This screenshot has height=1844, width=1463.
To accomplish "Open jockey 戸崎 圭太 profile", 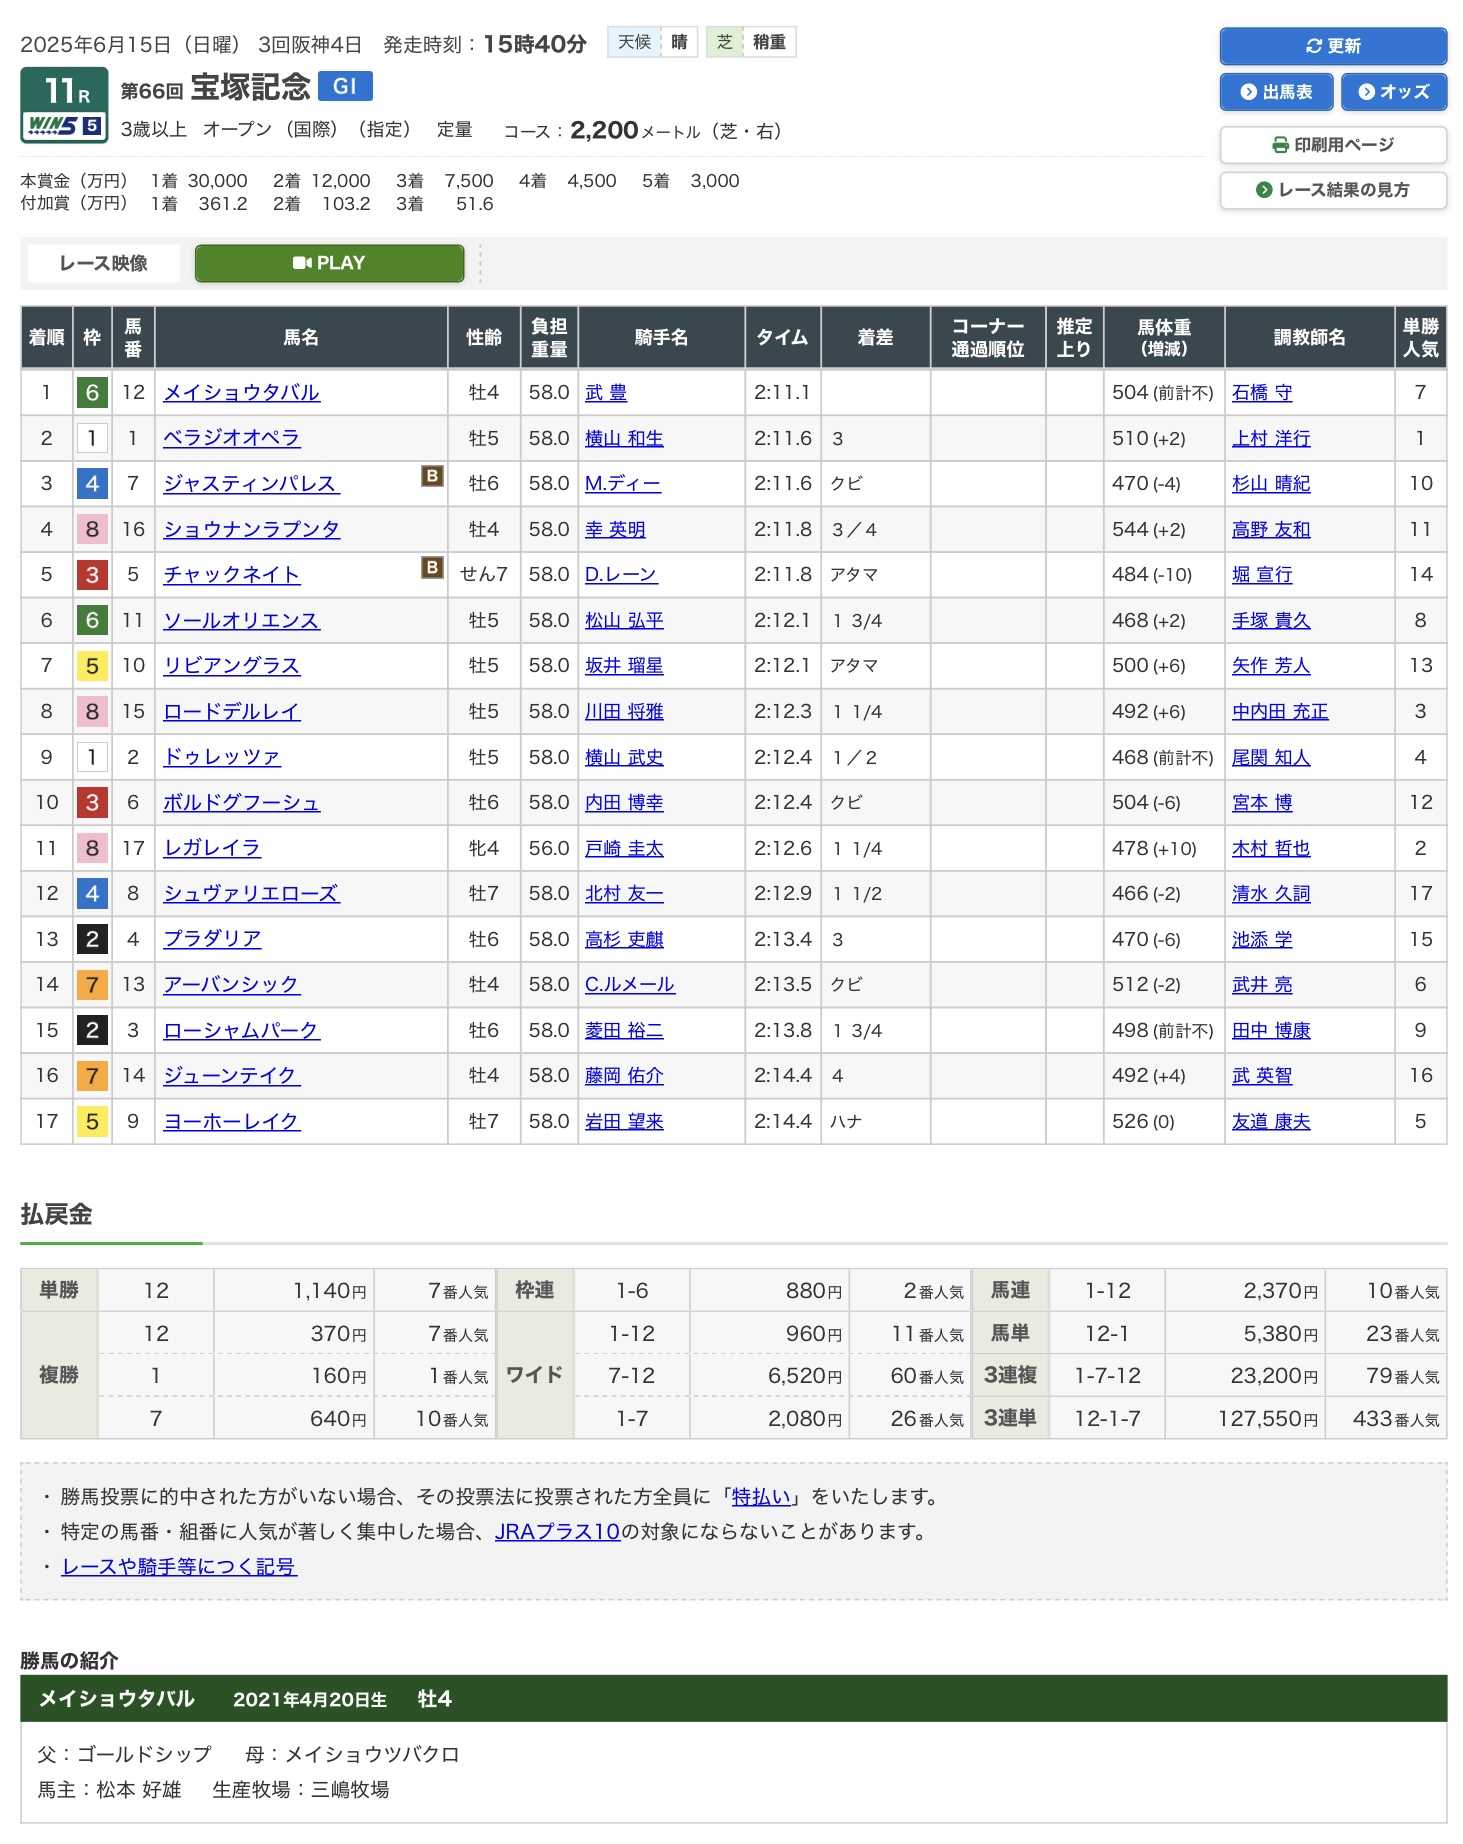I will pos(624,848).
